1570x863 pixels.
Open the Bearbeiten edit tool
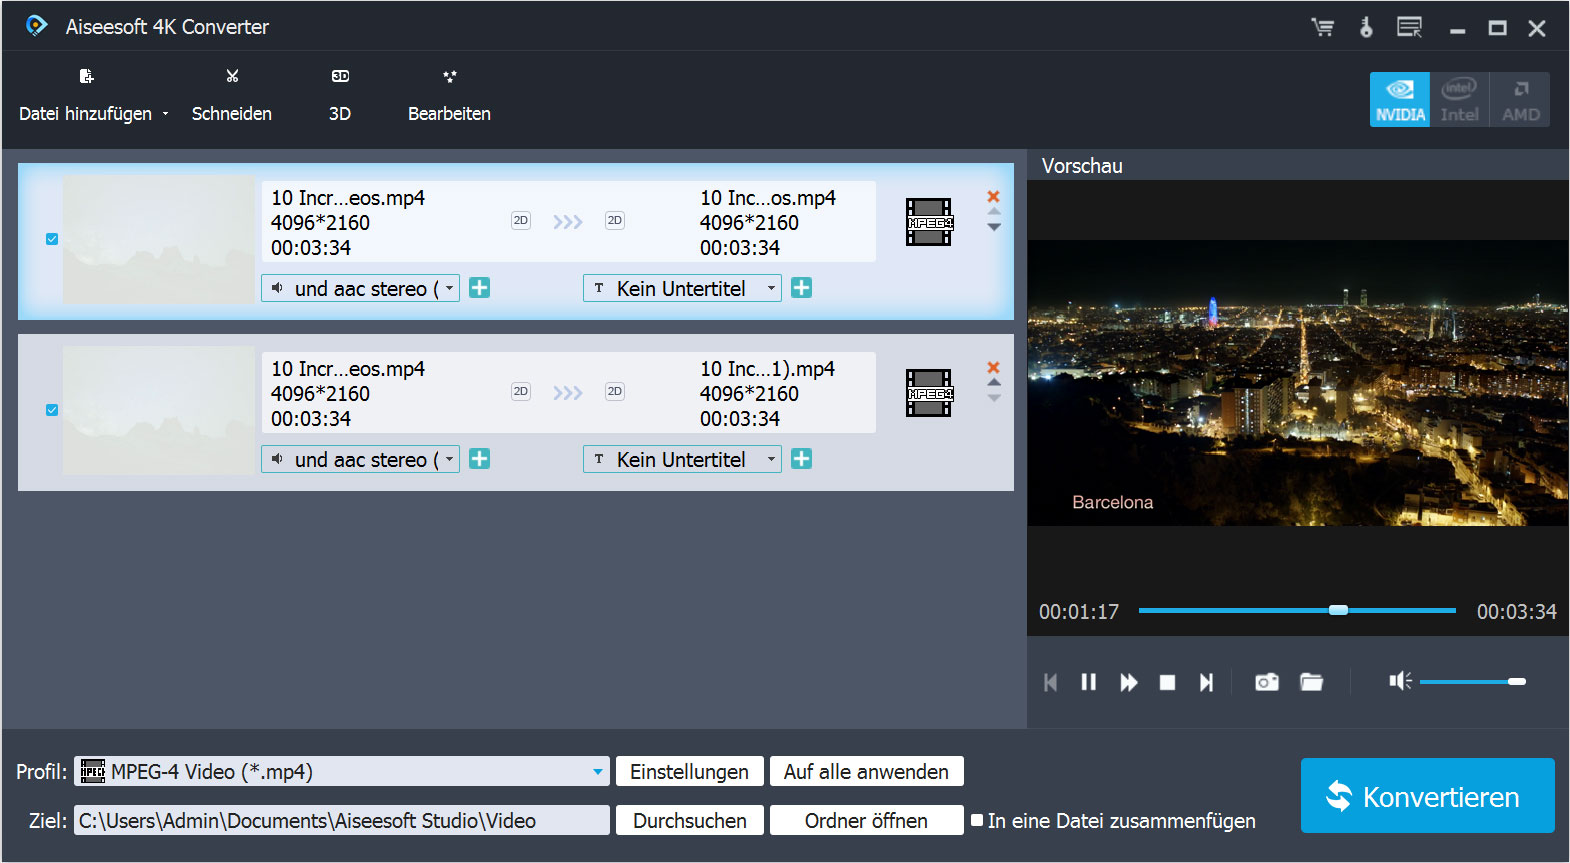click(449, 96)
